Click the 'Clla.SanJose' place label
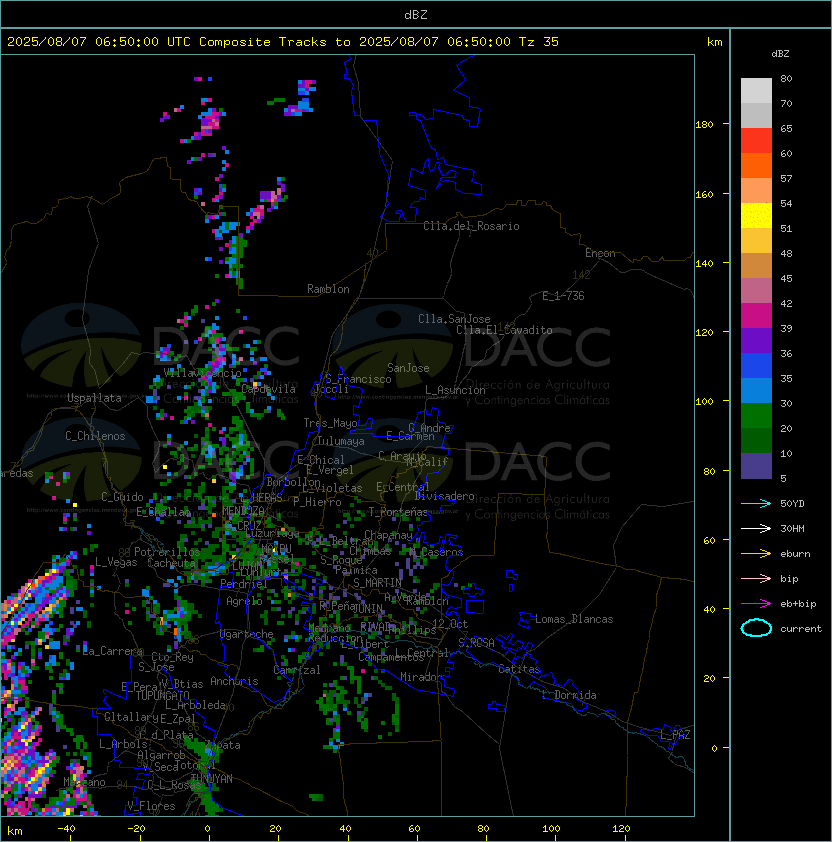The image size is (832, 842). [454, 319]
